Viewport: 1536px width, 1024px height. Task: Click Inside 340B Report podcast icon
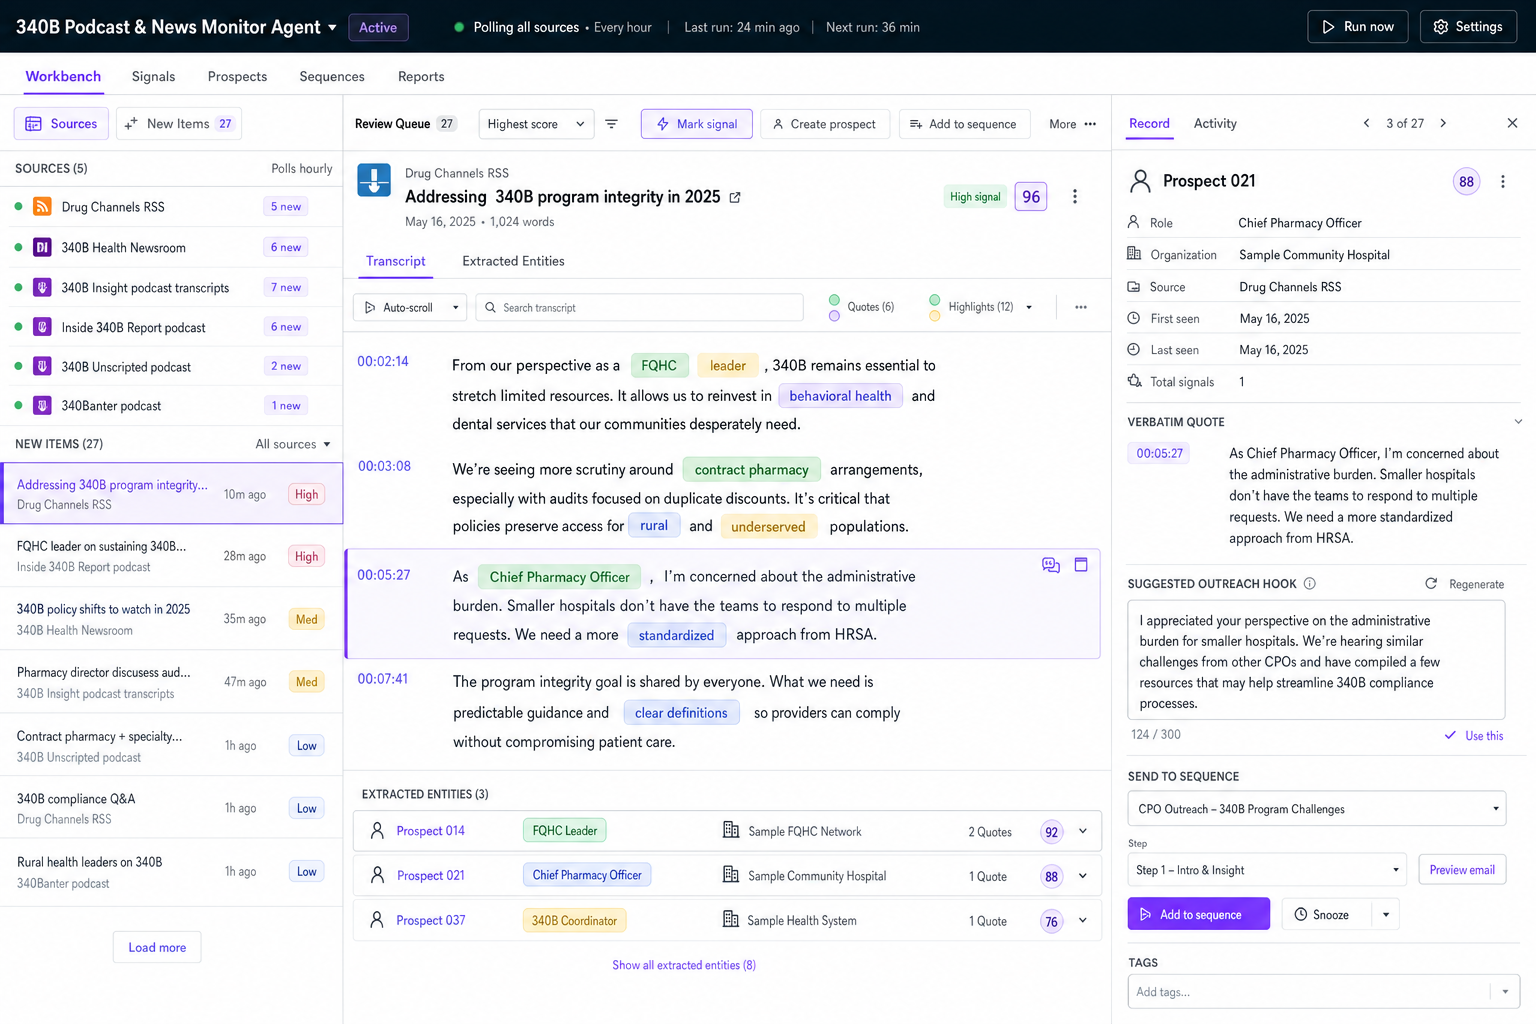[x=42, y=327]
